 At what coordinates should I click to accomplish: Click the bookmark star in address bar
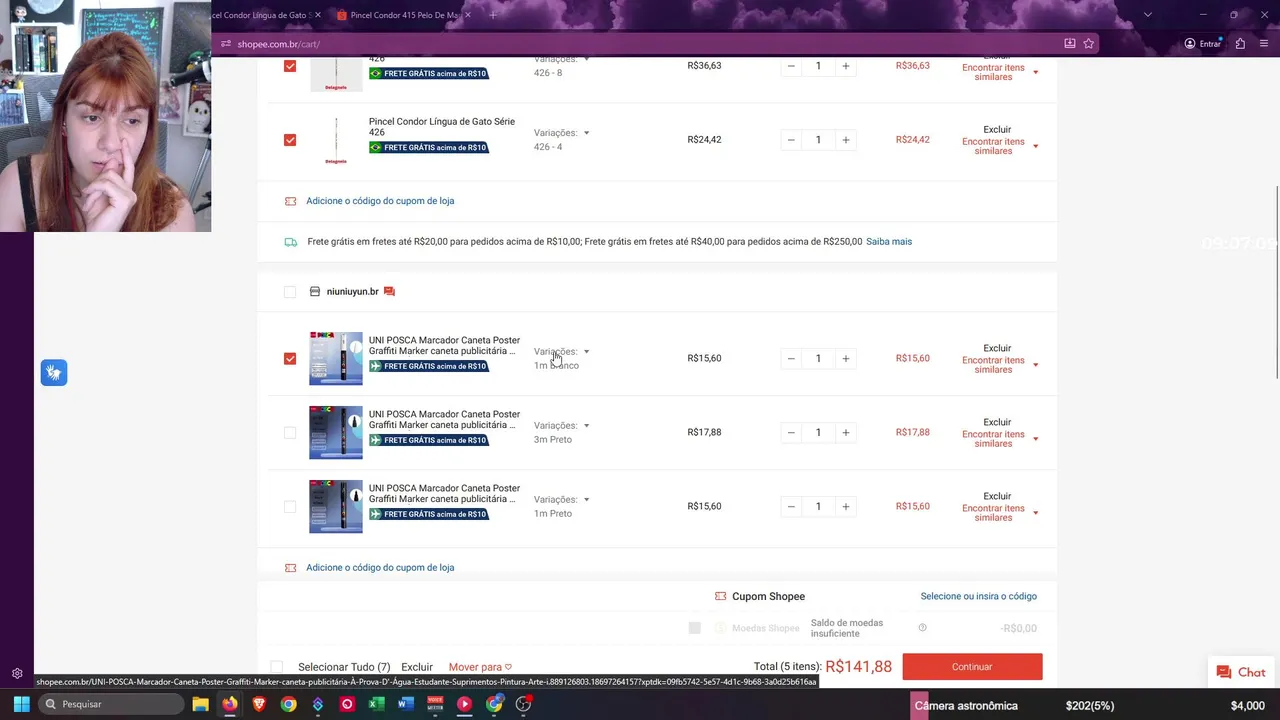(1089, 44)
